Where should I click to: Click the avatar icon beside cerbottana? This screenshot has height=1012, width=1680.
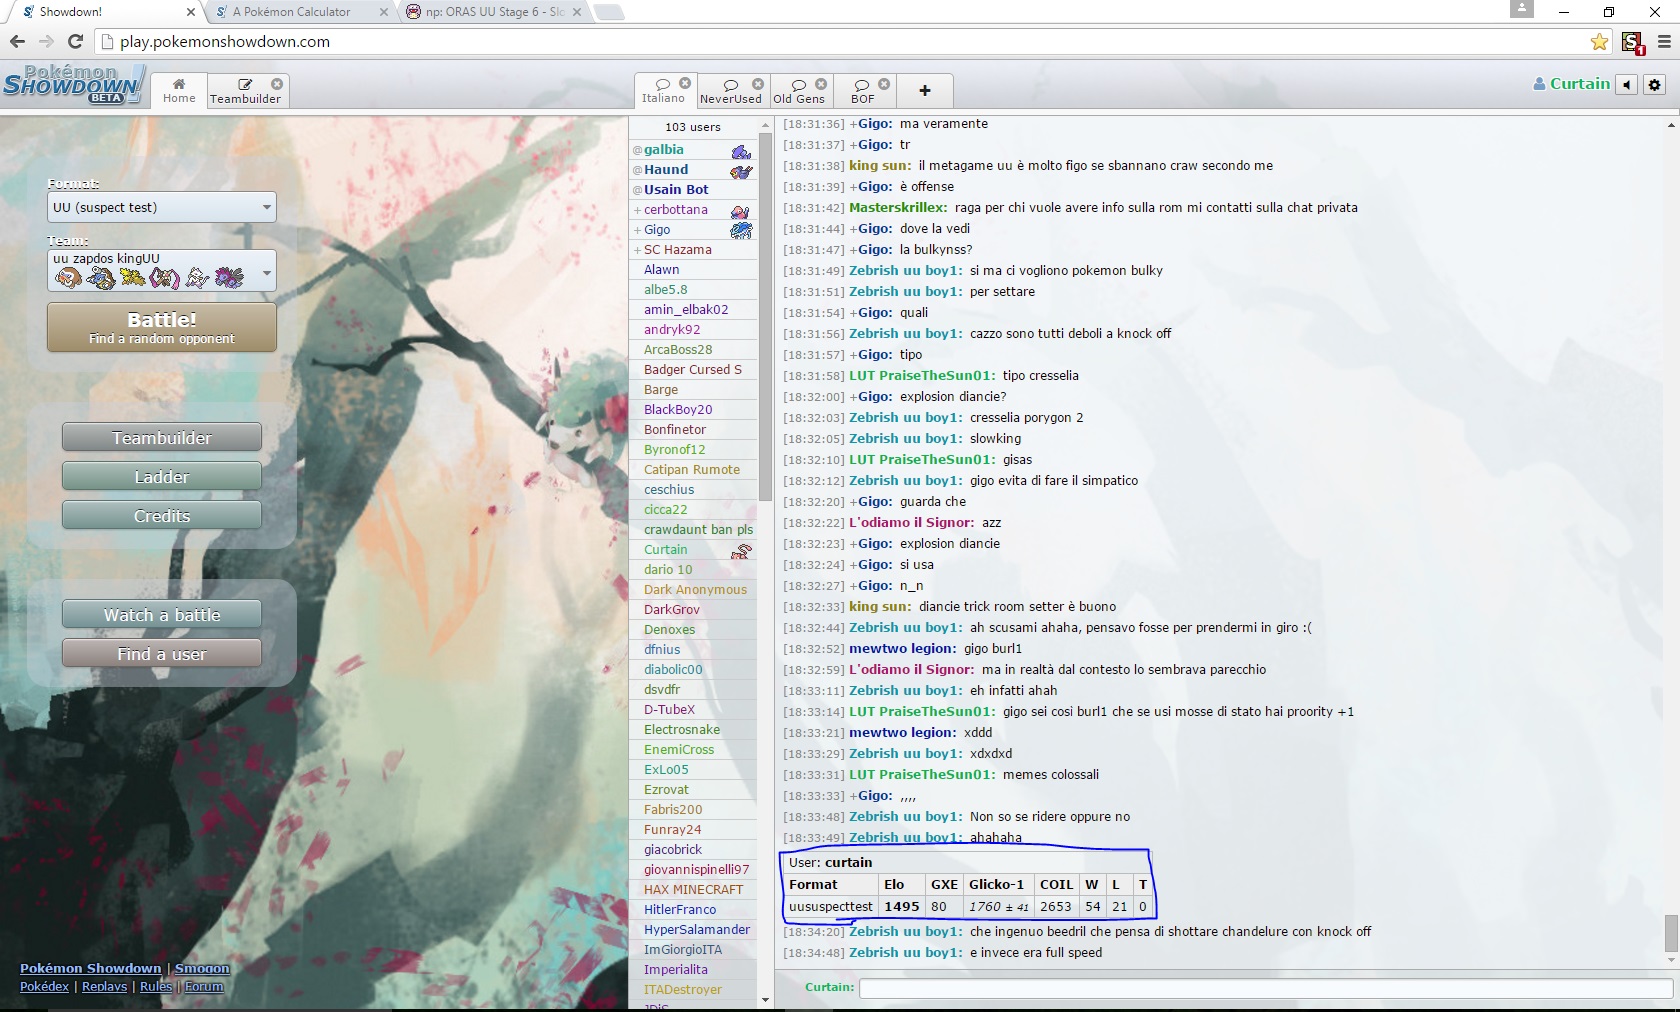pyautogui.click(x=741, y=211)
